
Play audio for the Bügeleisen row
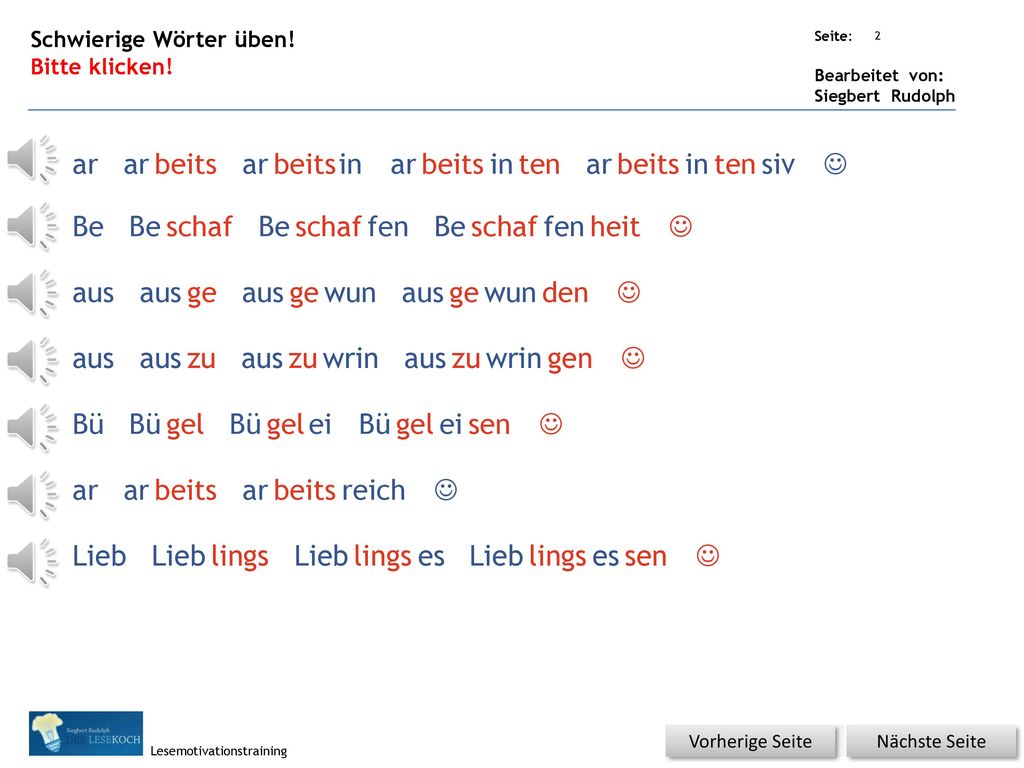pyautogui.click(x=33, y=427)
